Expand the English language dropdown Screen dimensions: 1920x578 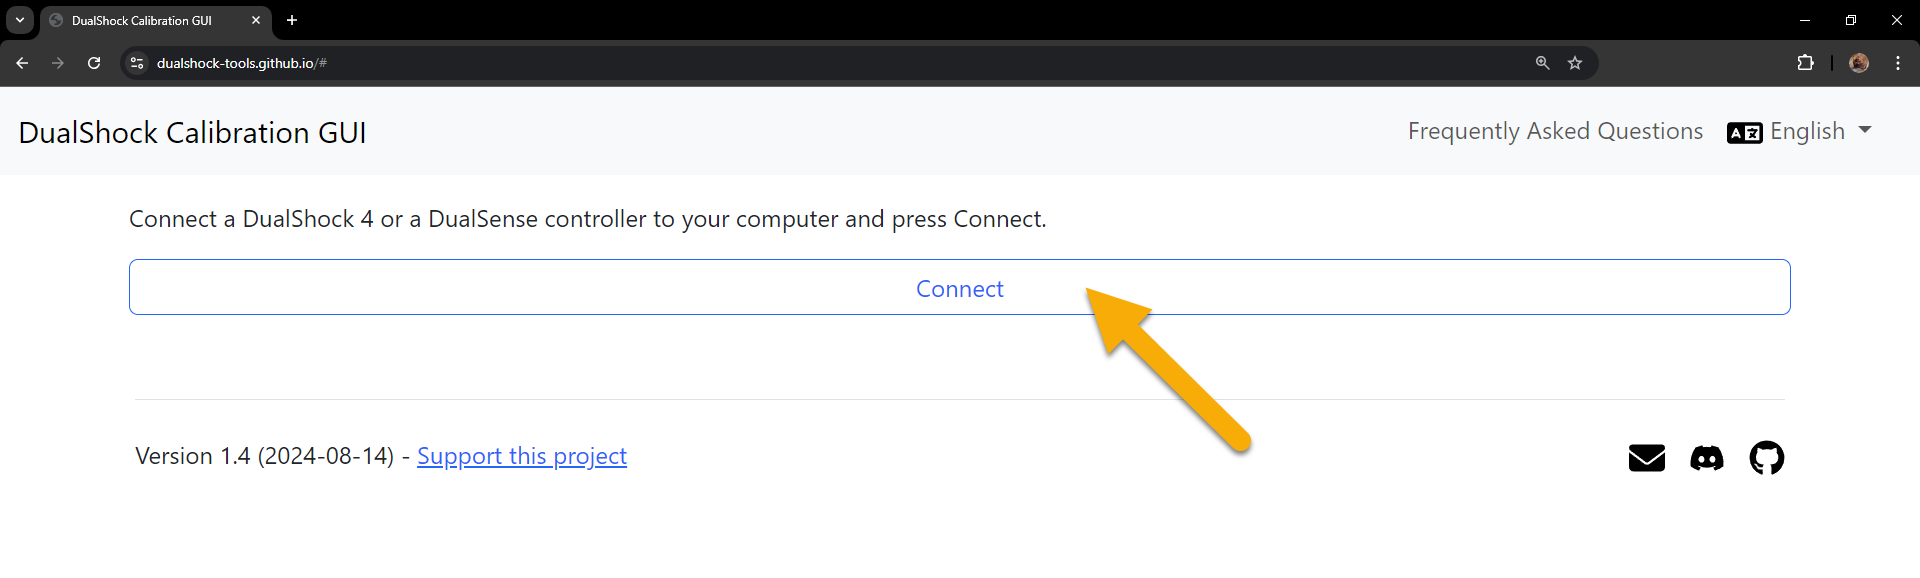click(x=1800, y=131)
